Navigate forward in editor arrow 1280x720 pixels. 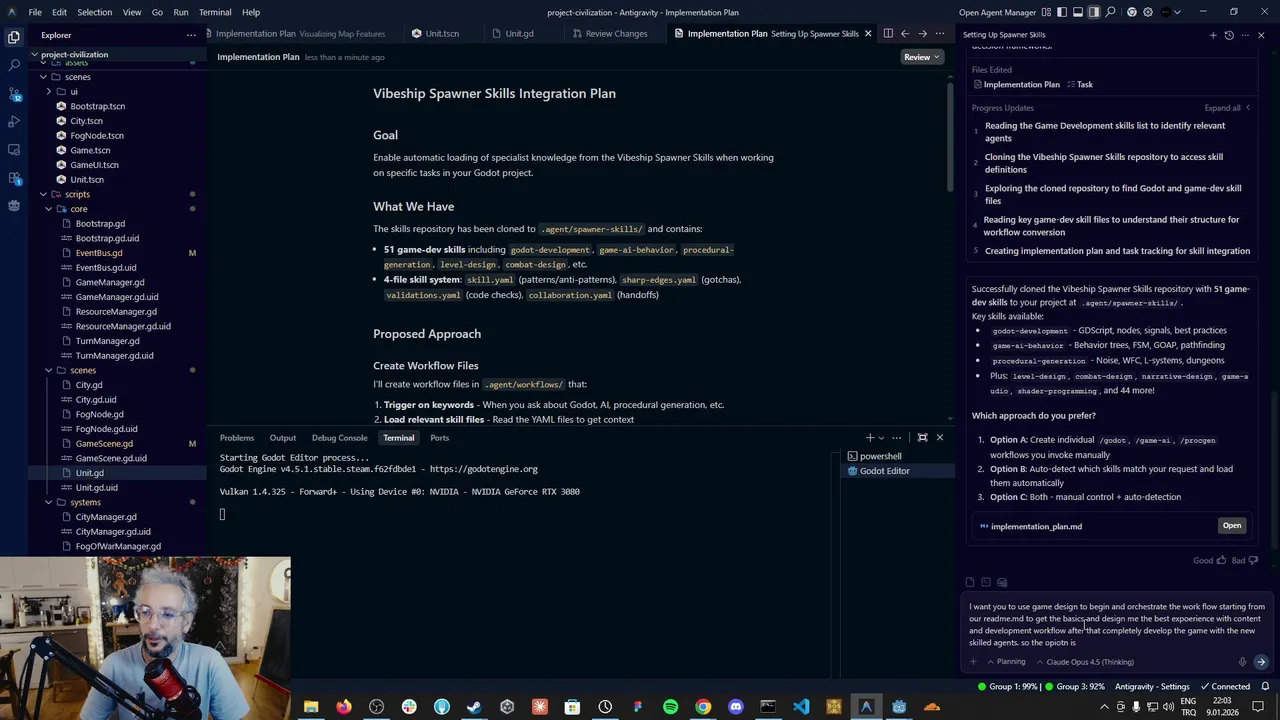tap(922, 33)
